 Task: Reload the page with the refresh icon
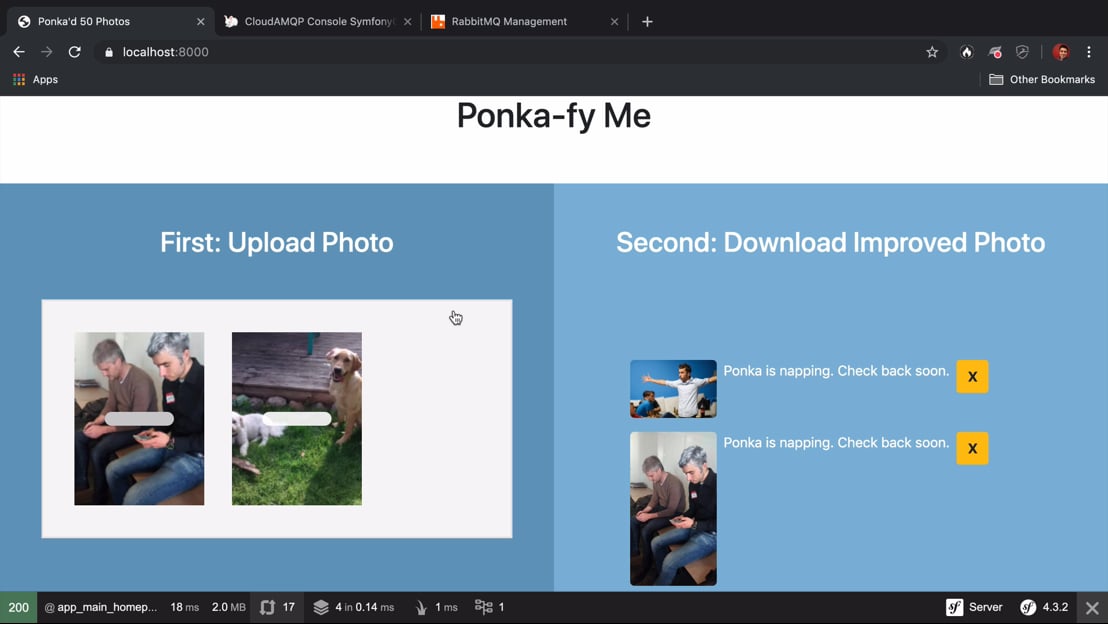(x=74, y=52)
